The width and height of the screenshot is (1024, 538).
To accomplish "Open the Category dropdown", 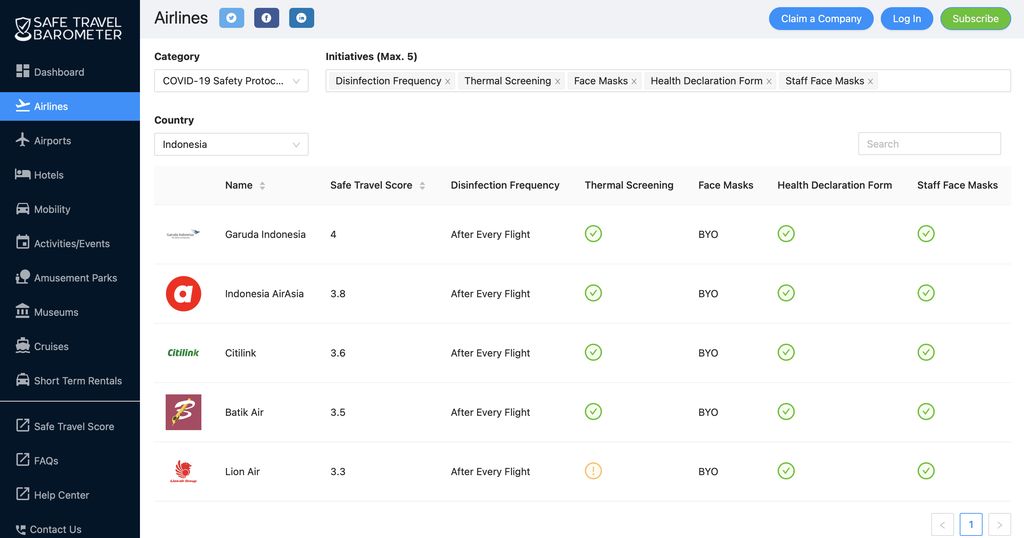I will 231,81.
